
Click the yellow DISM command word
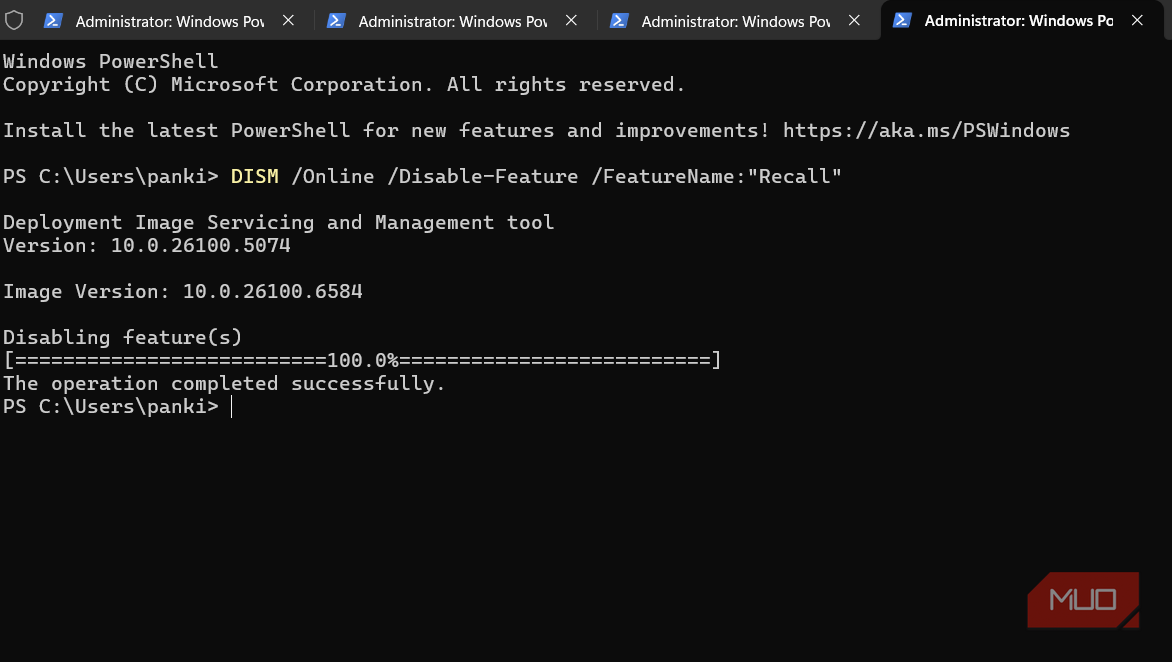(254, 177)
